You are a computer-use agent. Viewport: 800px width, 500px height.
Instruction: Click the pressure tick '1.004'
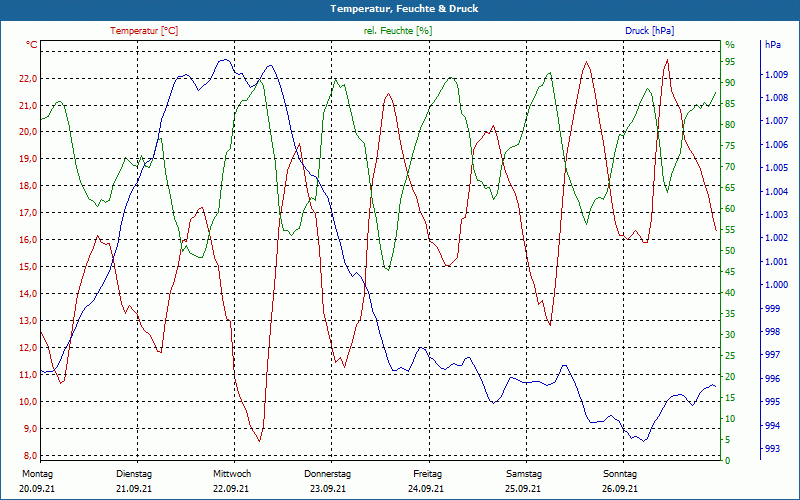777,192
